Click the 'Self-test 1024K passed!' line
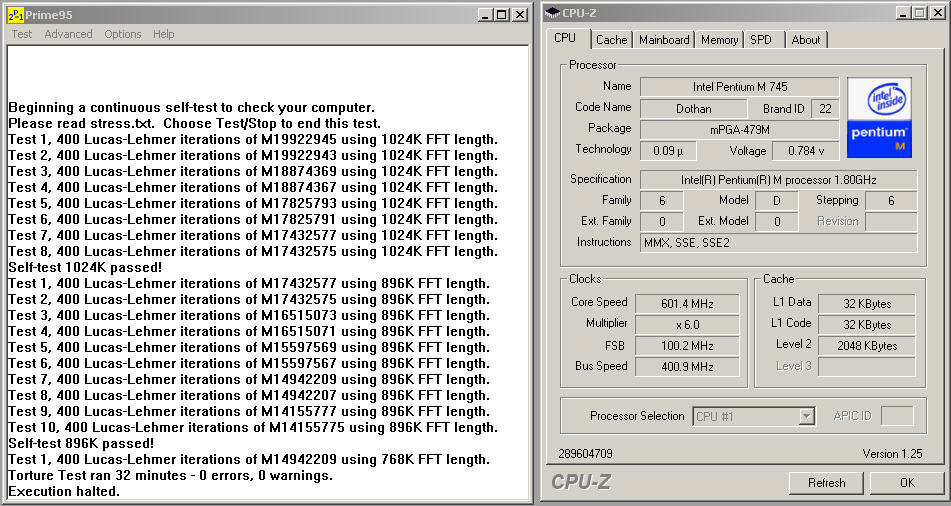This screenshot has width=951, height=506. (x=86, y=267)
